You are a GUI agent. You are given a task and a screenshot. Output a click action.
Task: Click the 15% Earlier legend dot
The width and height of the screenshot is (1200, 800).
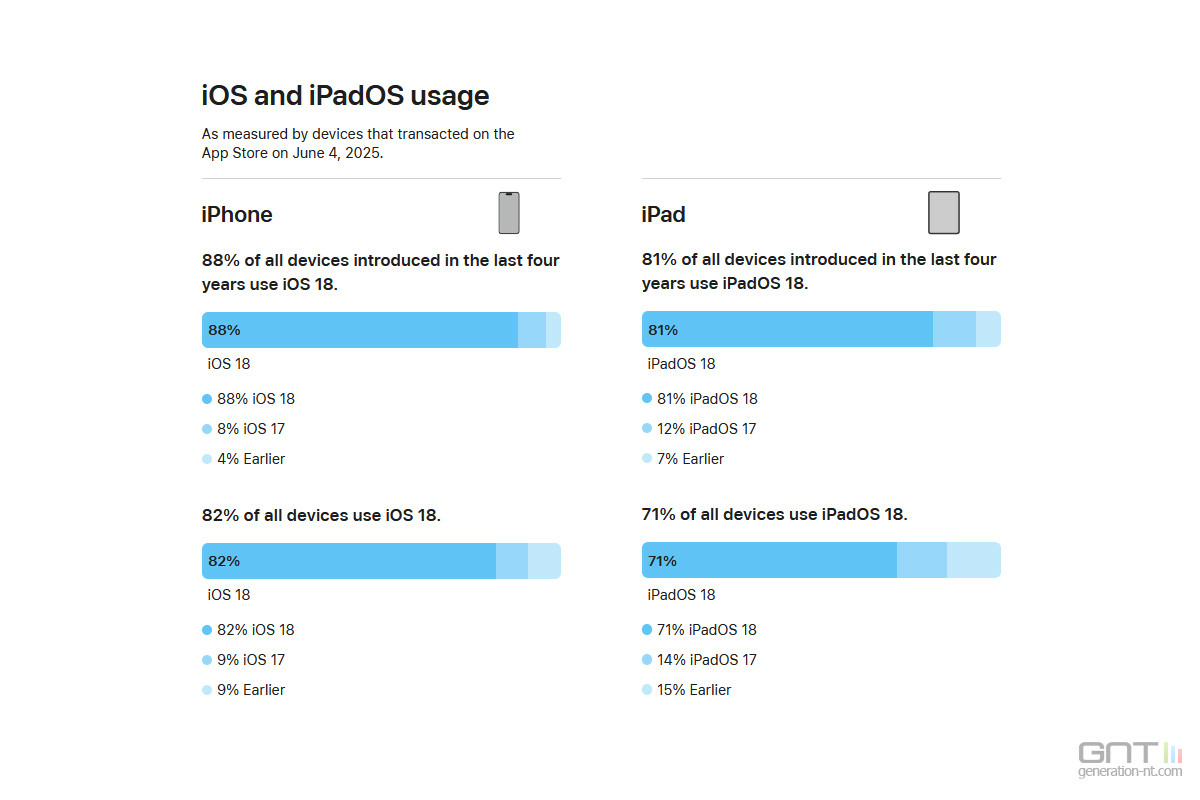[647, 690]
